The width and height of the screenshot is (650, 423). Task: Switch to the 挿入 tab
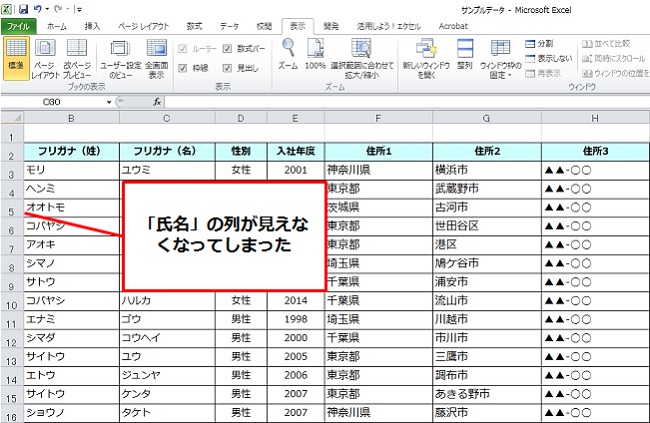pyautogui.click(x=92, y=27)
